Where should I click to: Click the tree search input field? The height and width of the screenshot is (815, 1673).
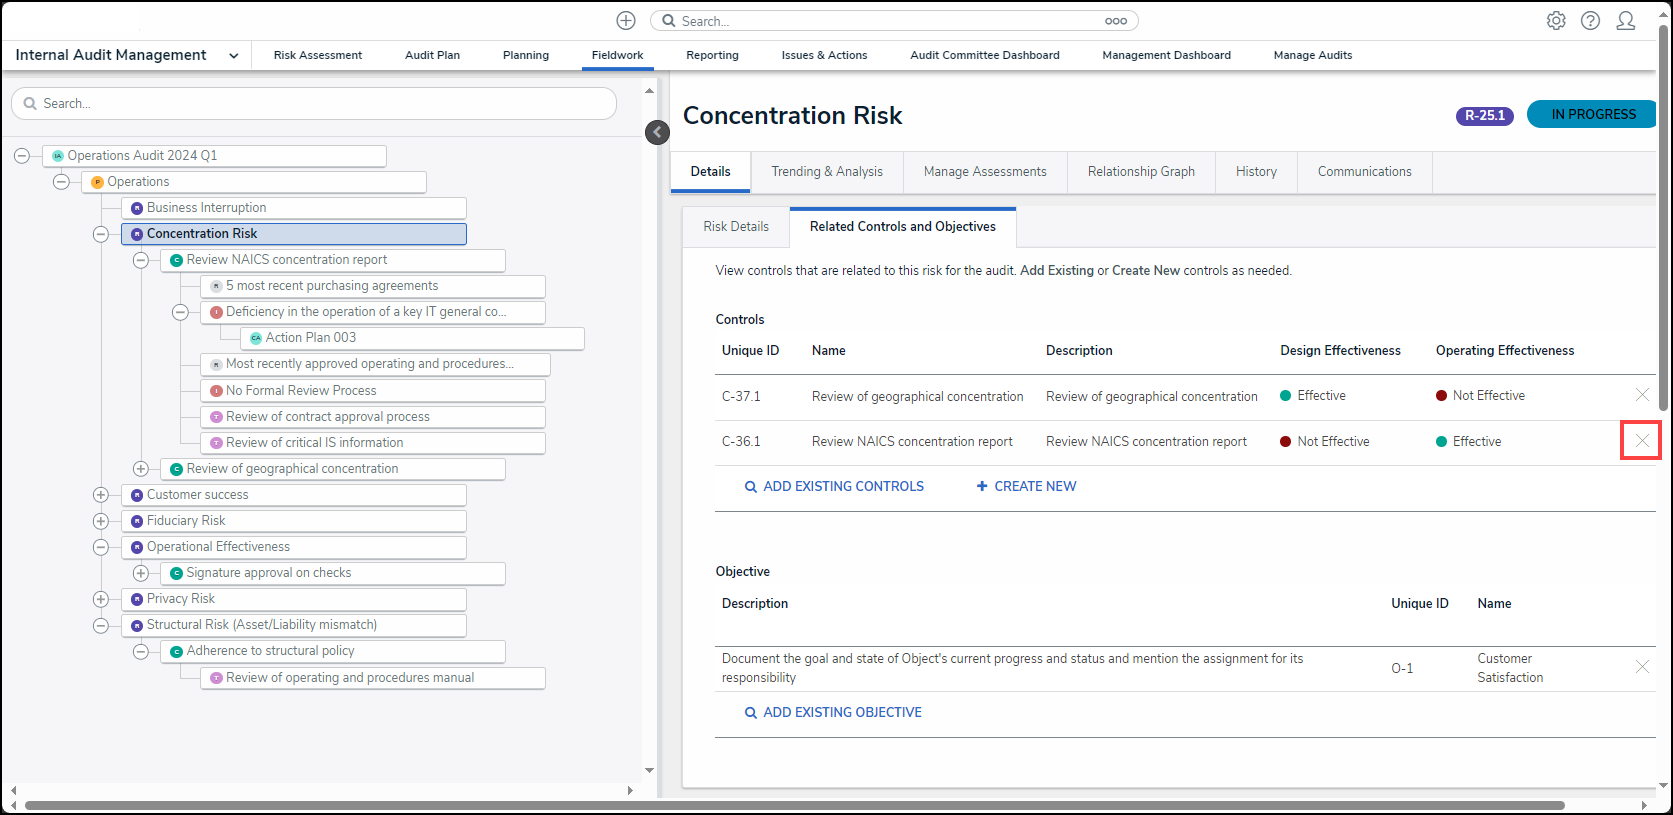coord(314,104)
